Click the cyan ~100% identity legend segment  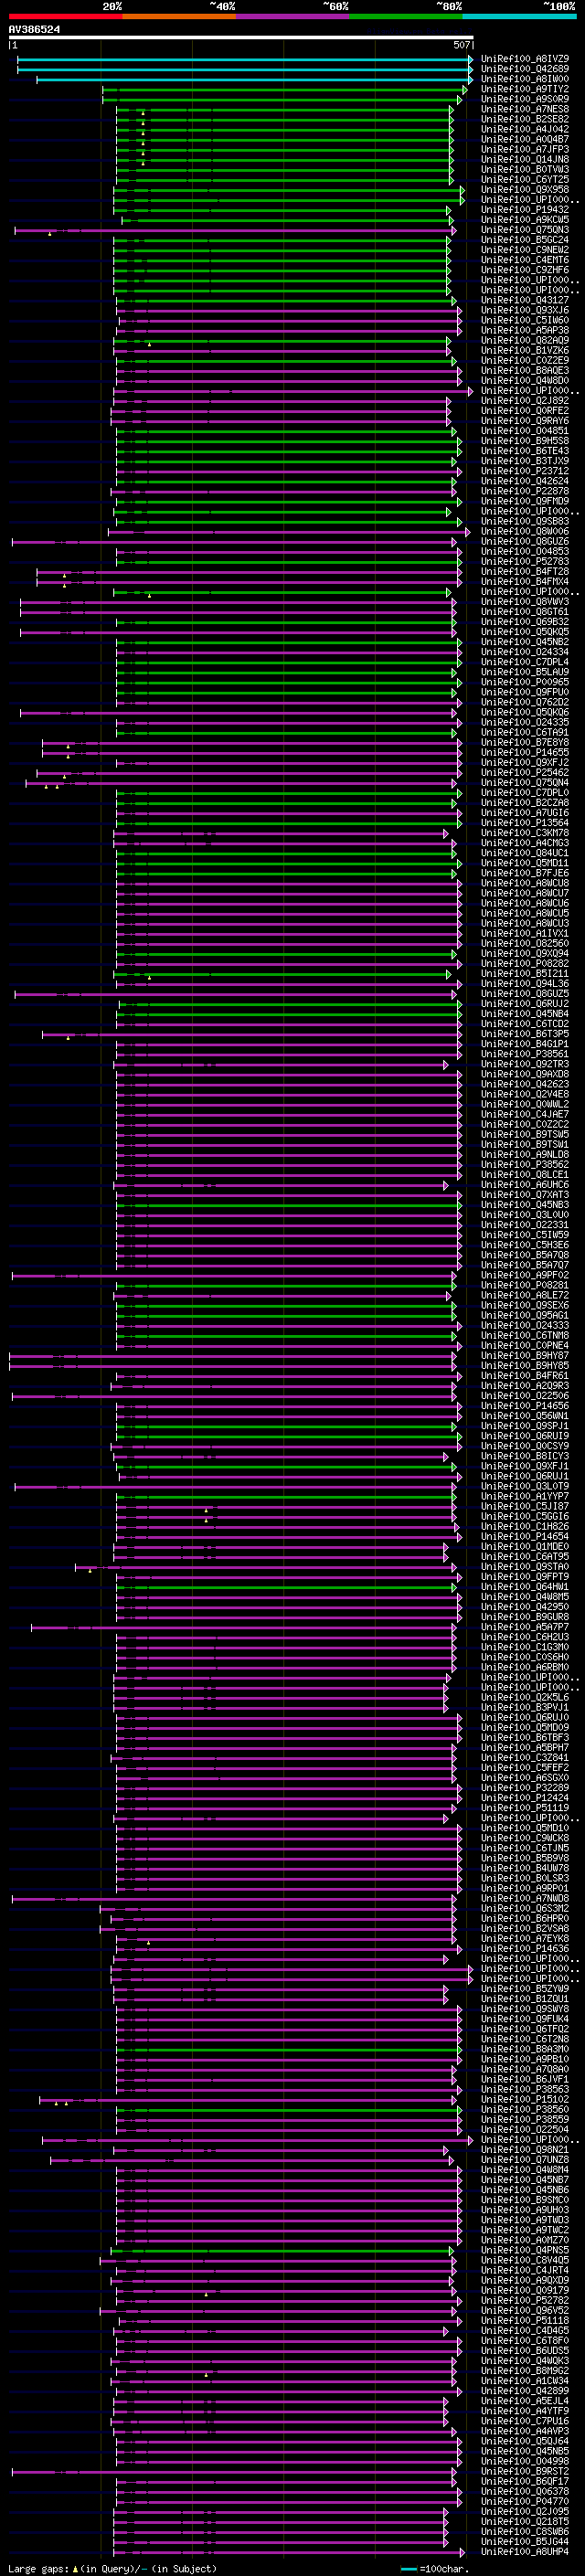click(519, 16)
